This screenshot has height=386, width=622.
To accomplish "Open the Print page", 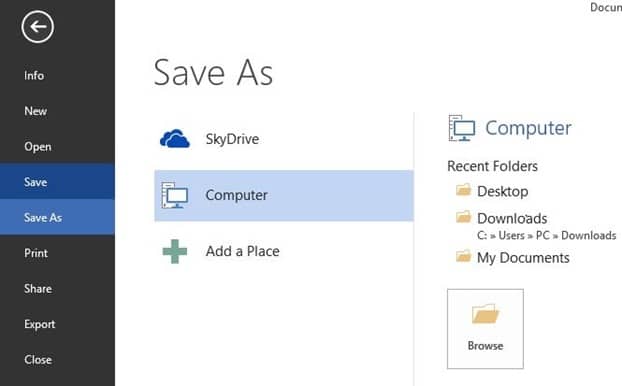I will (x=36, y=253).
